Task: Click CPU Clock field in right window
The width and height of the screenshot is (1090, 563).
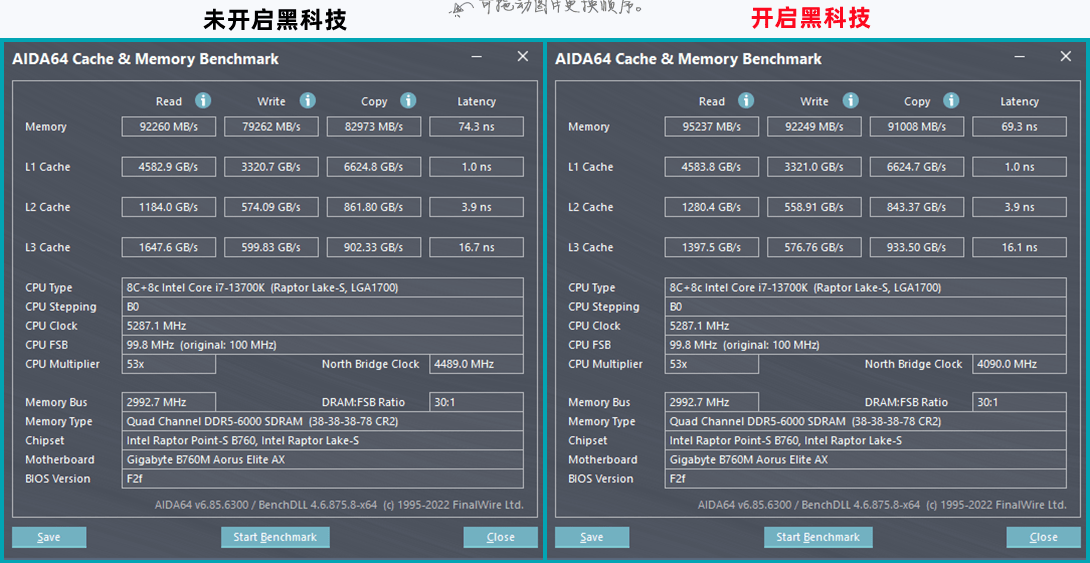Action: 865,326
